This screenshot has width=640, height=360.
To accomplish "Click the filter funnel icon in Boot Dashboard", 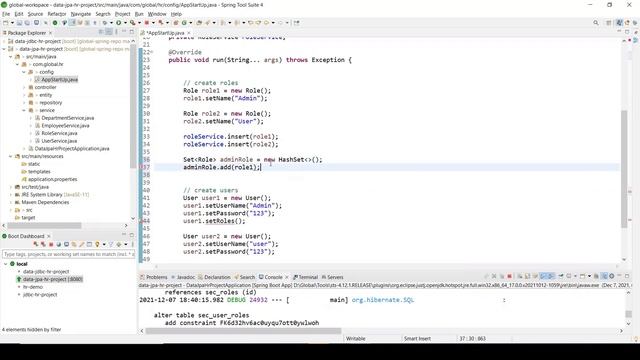I will [x=111, y=244].
